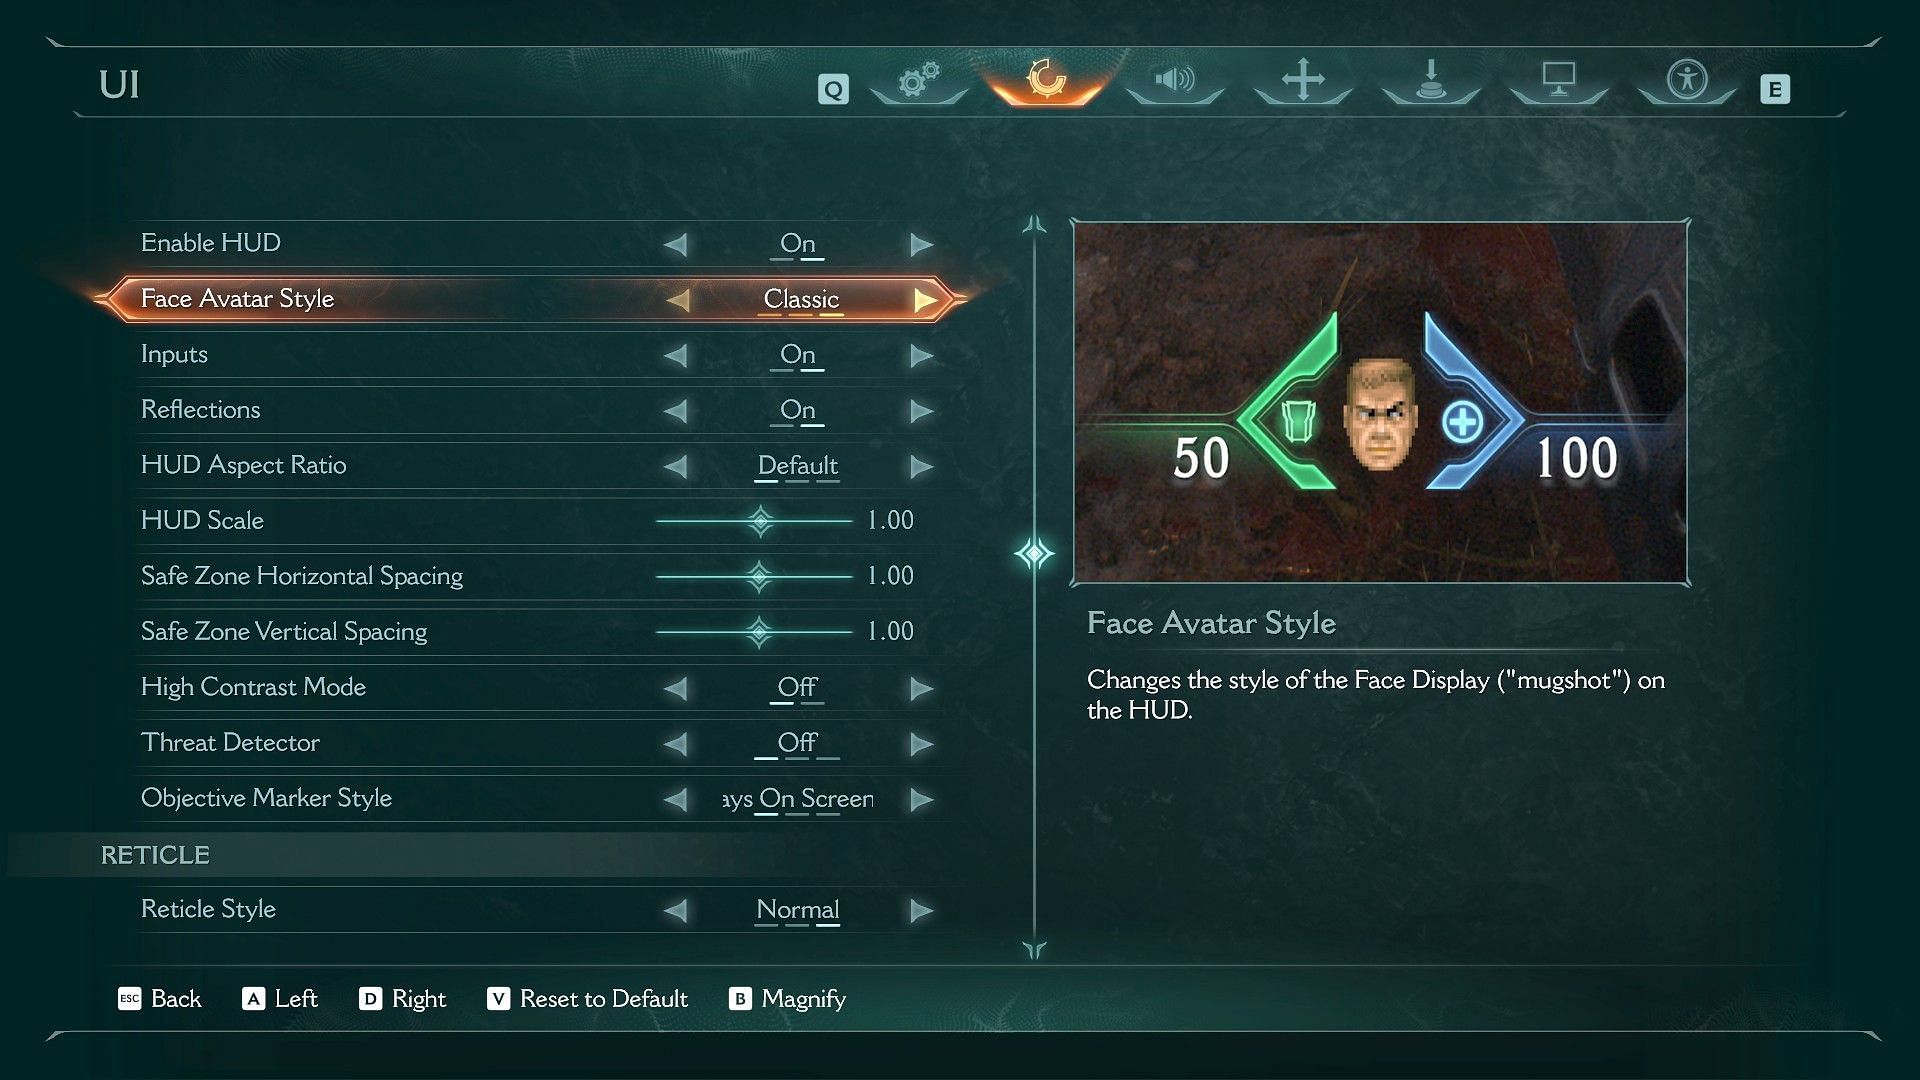Screen dimensions: 1920x1080
Task: Toggle Enable HUD with right arrow
Action: coord(921,244)
